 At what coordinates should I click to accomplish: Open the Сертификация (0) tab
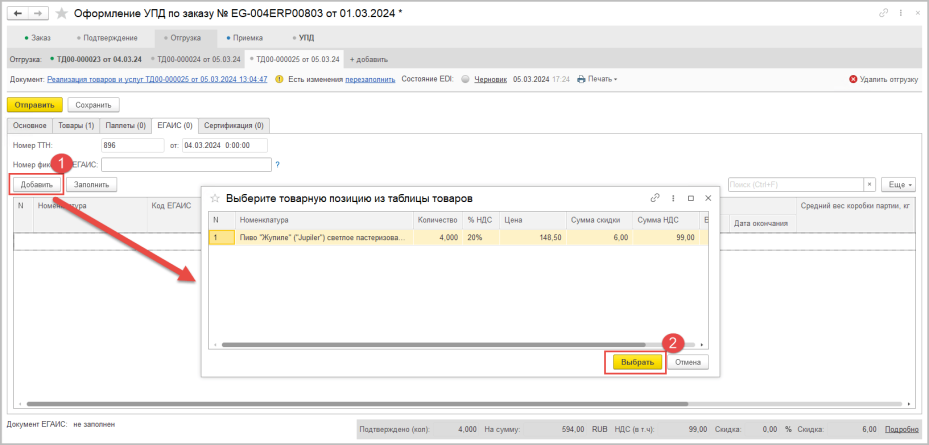234,126
